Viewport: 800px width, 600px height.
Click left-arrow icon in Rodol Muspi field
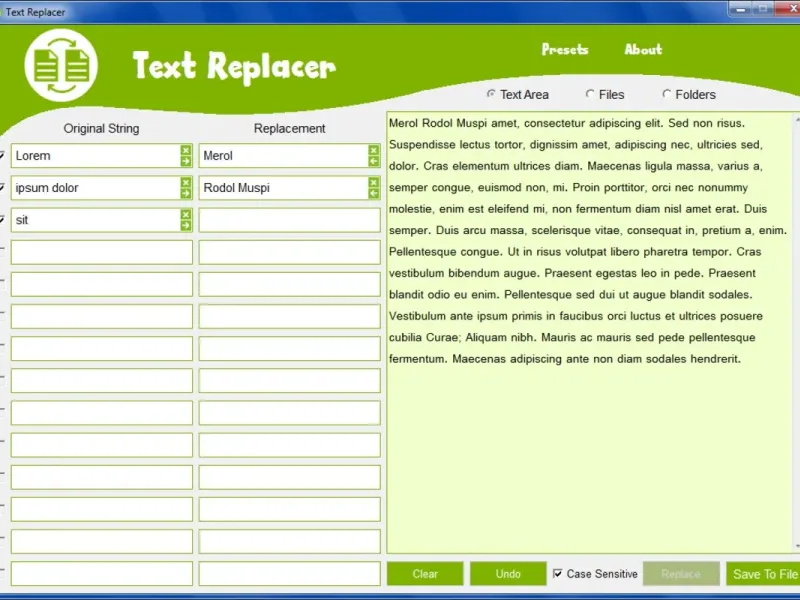point(373,193)
